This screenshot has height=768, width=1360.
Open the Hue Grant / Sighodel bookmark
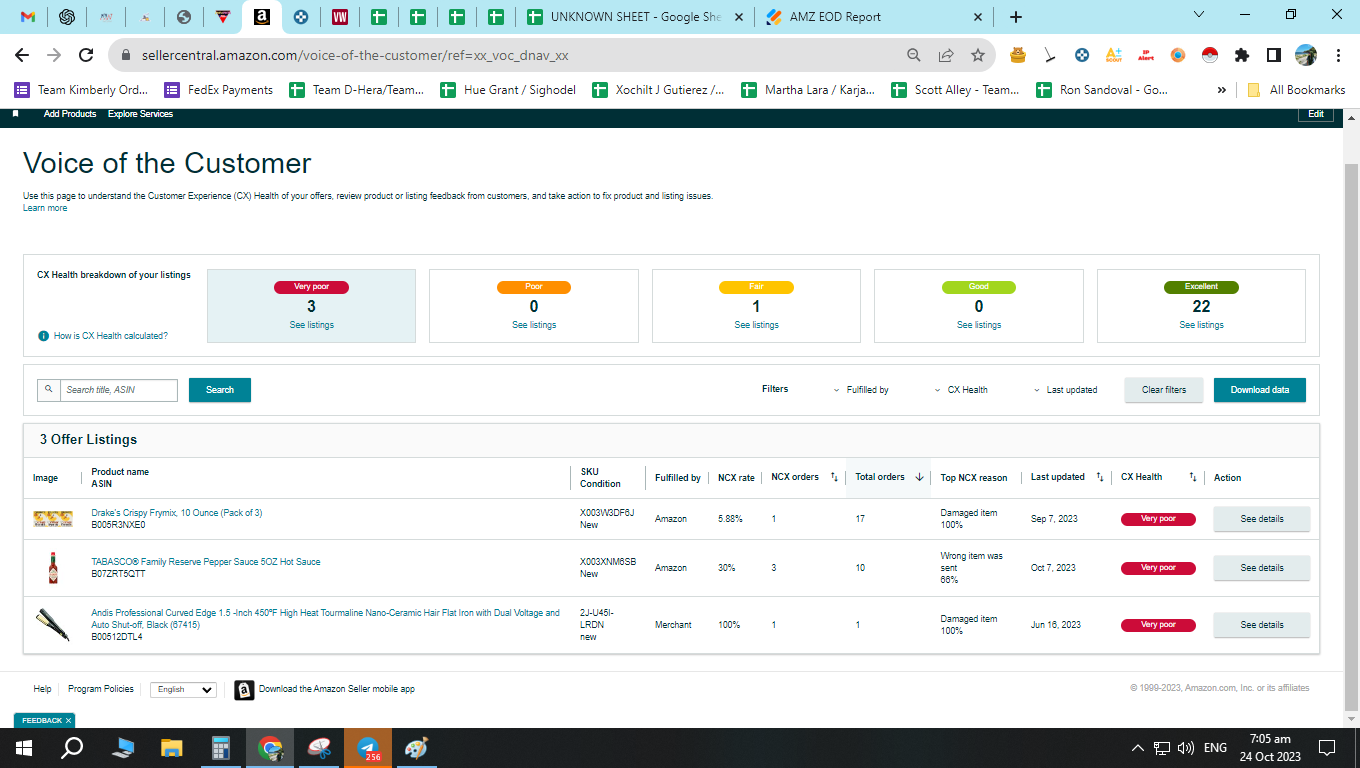click(x=508, y=90)
